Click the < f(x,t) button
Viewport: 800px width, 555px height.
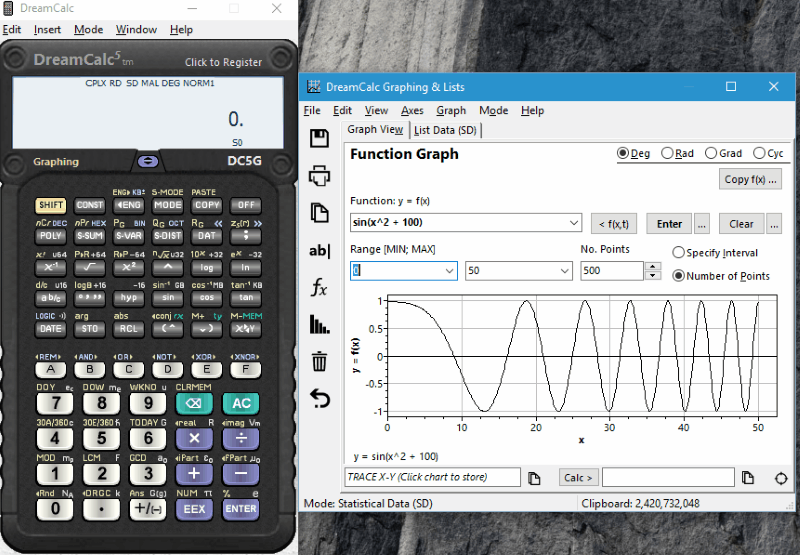pyautogui.click(x=614, y=224)
